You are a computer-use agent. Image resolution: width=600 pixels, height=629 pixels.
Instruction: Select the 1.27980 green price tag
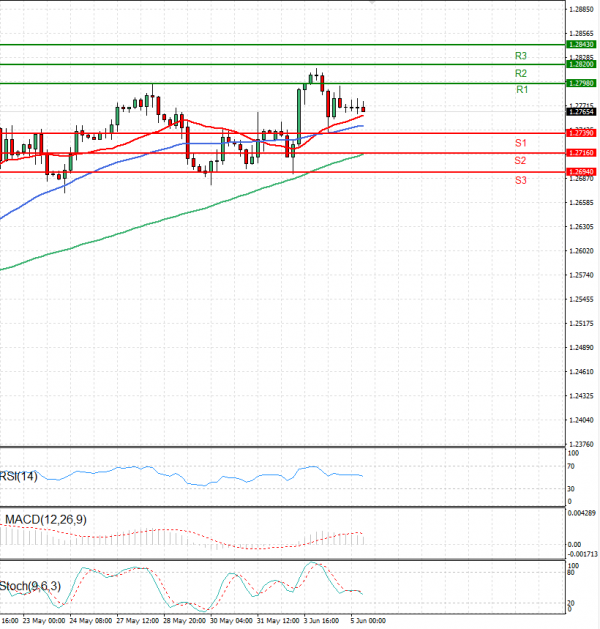(581, 83)
